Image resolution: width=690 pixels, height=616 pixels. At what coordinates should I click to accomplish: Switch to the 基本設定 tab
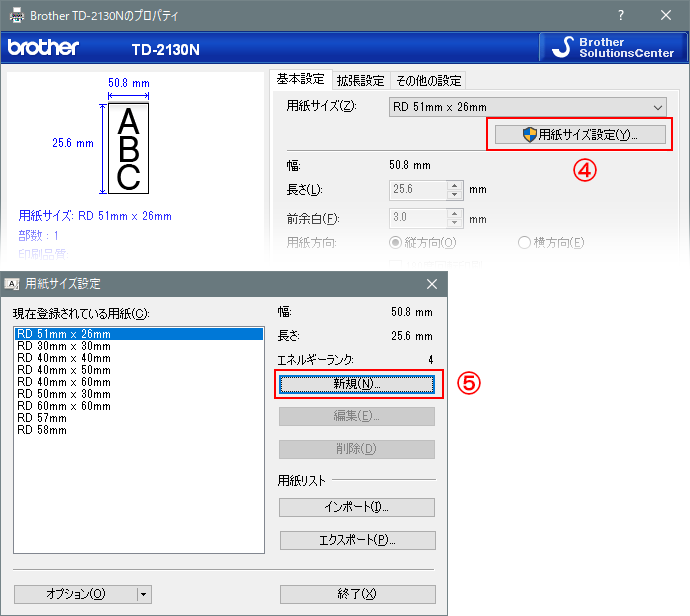coord(300,80)
